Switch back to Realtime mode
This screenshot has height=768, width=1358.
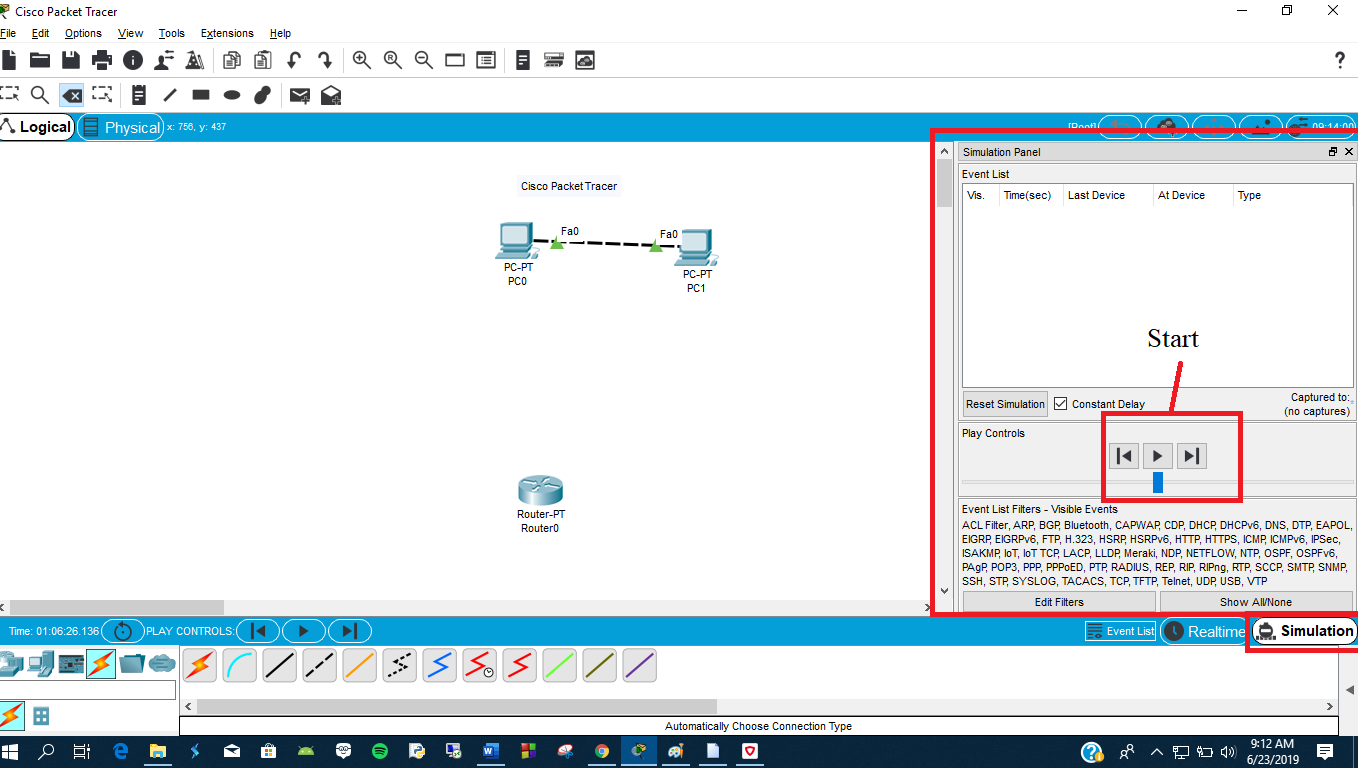(1204, 631)
